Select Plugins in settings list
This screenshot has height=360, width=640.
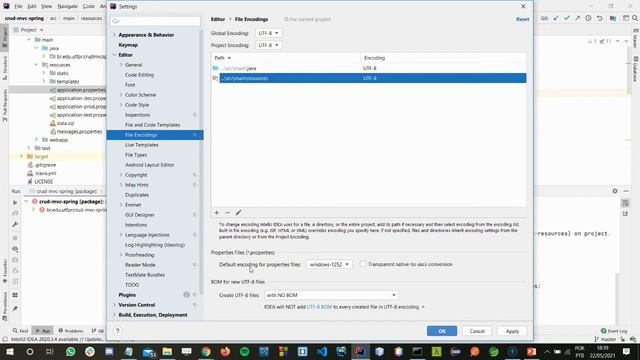pyautogui.click(x=127, y=295)
